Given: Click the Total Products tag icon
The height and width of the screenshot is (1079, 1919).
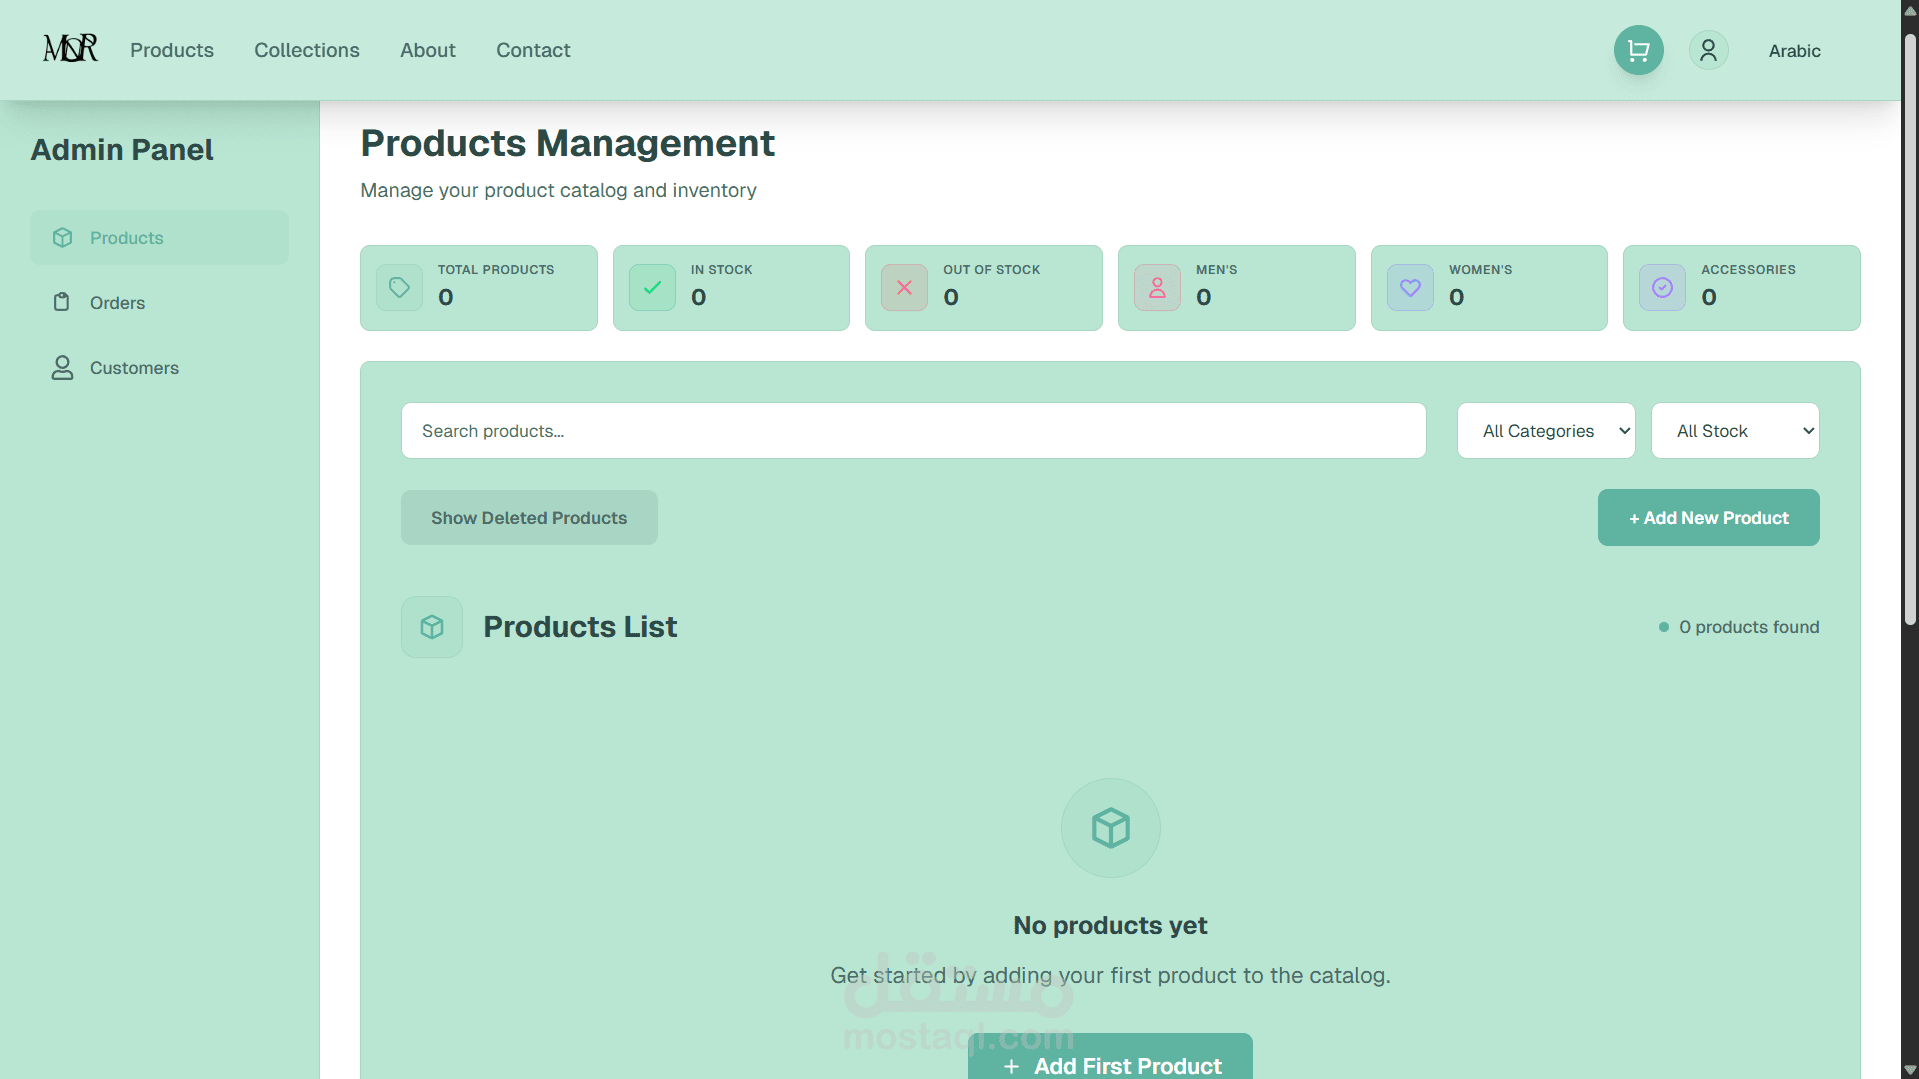Looking at the screenshot, I should point(399,288).
